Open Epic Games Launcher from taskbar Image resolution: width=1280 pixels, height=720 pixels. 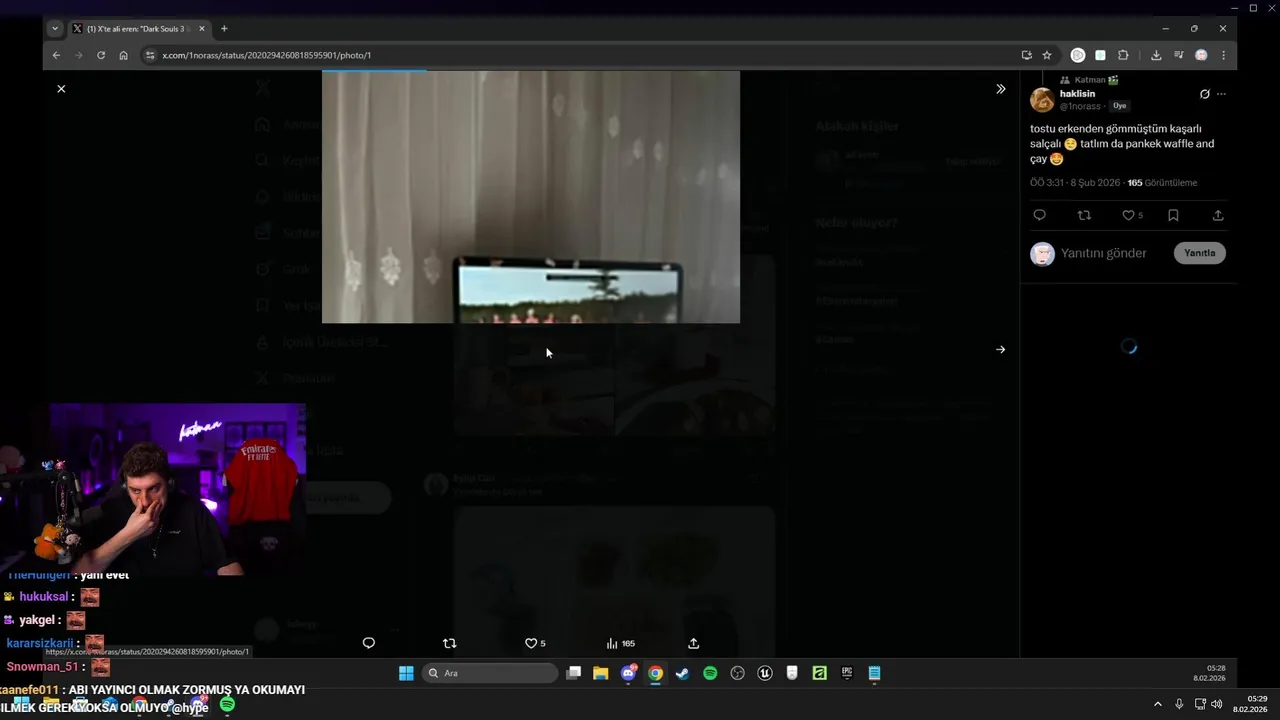pyautogui.click(x=846, y=673)
